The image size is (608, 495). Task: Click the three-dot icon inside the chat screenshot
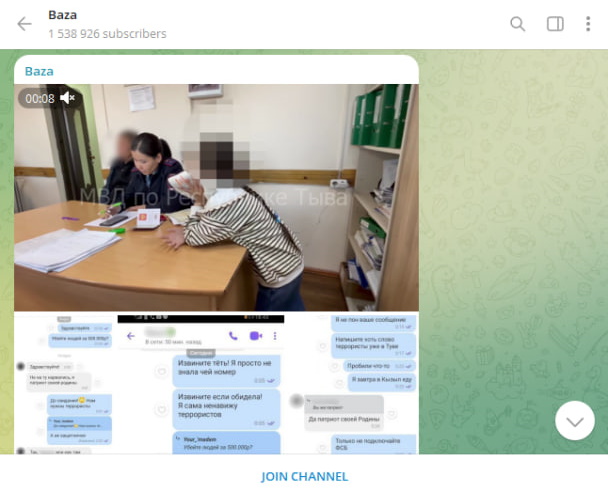pos(275,337)
